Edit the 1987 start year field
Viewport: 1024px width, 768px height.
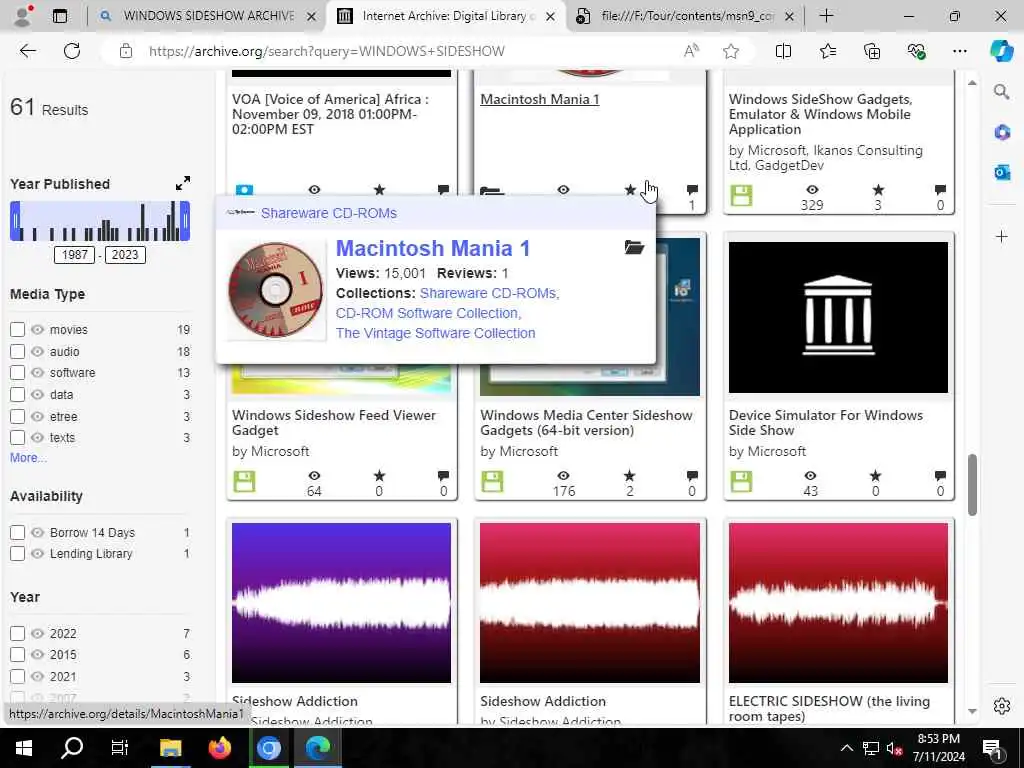tap(74, 255)
